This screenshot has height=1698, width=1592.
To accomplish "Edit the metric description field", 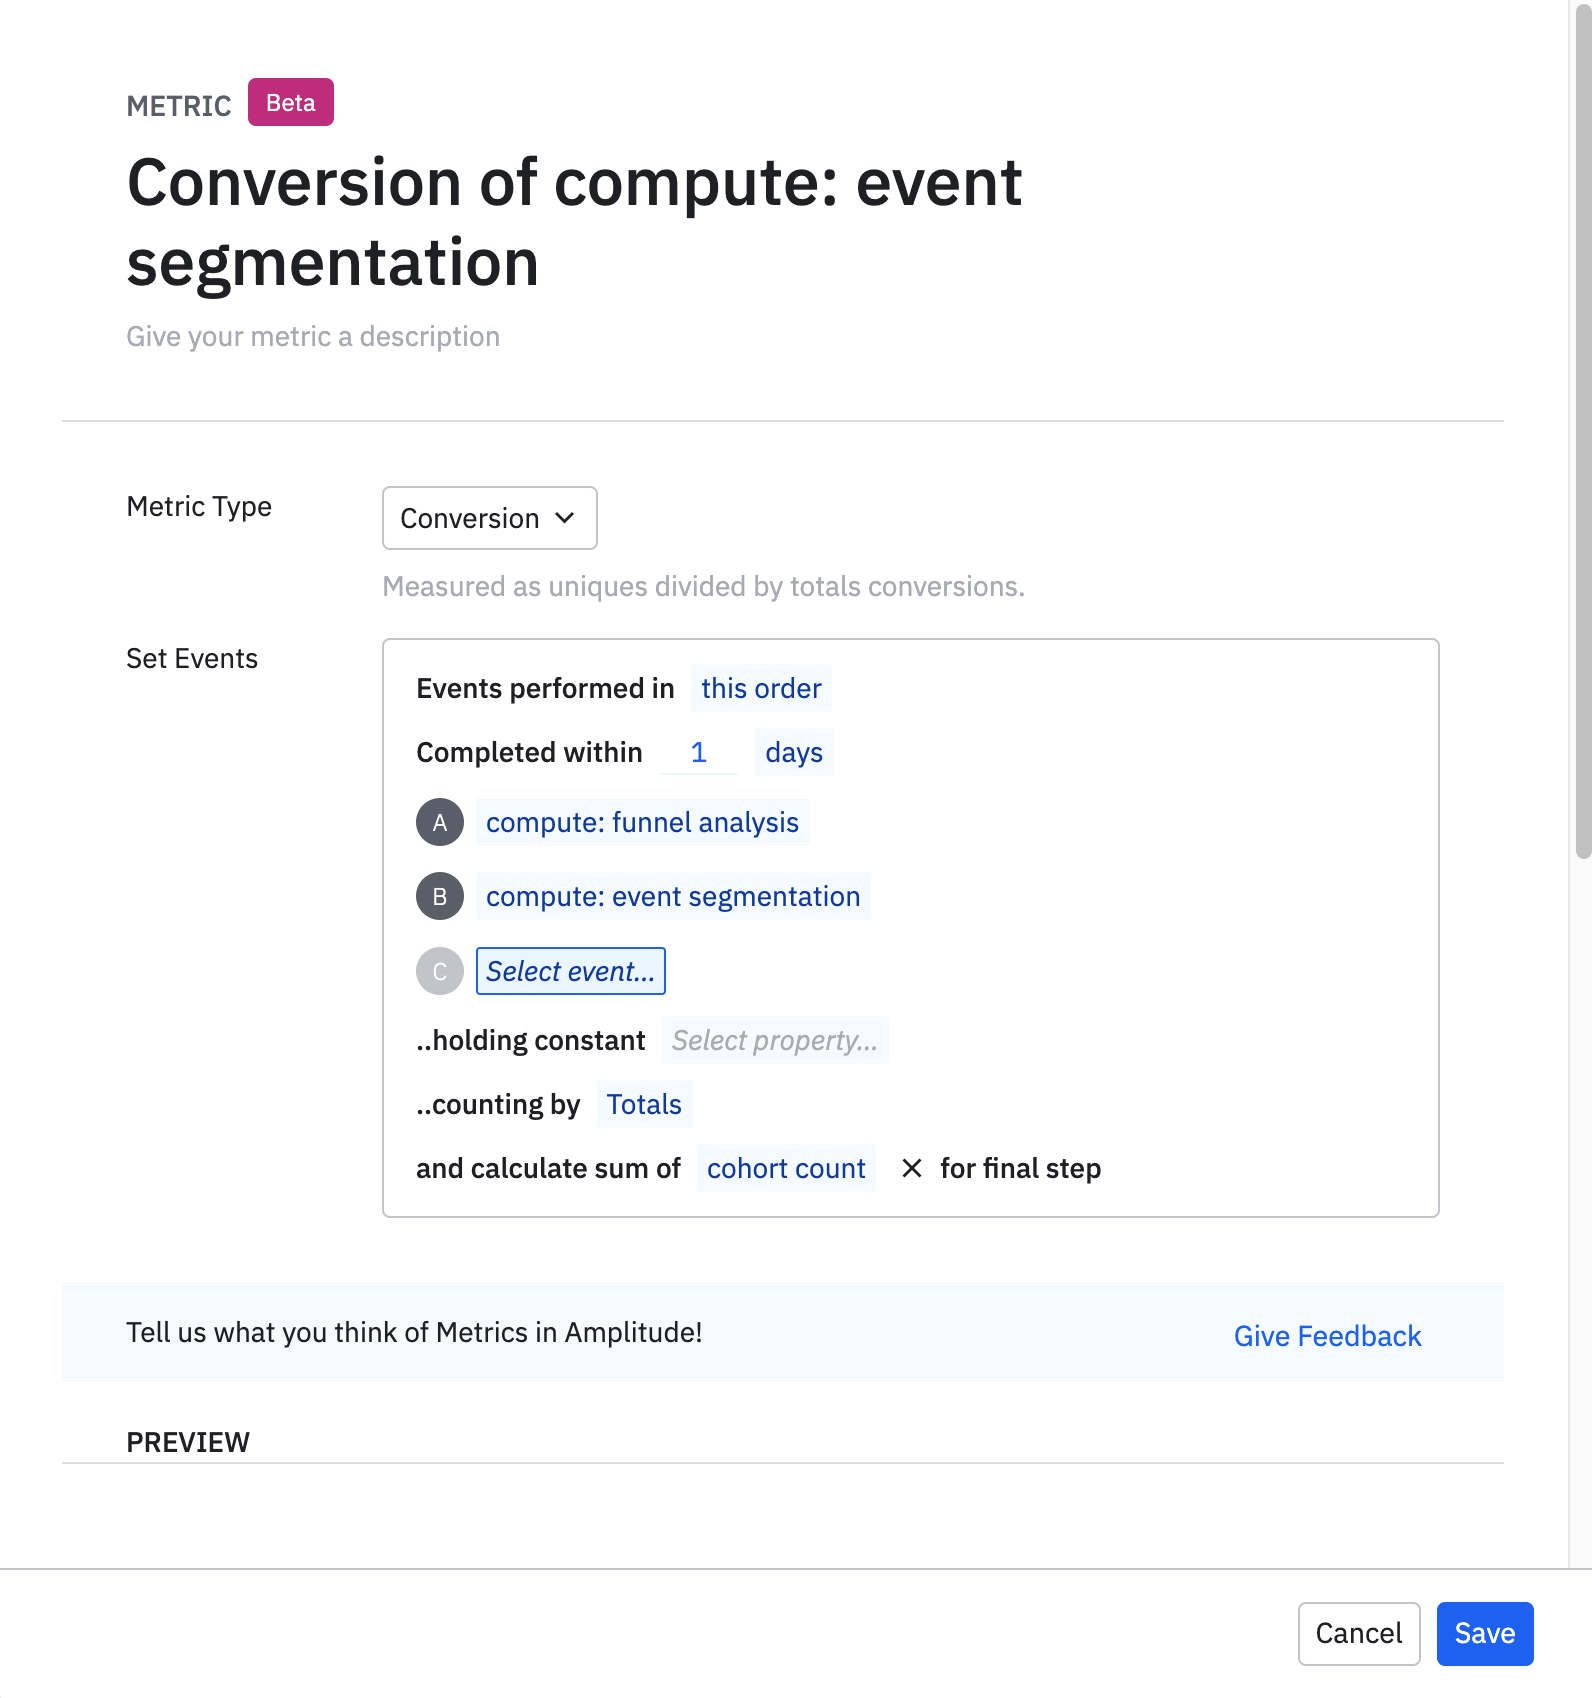I will (x=313, y=337).
